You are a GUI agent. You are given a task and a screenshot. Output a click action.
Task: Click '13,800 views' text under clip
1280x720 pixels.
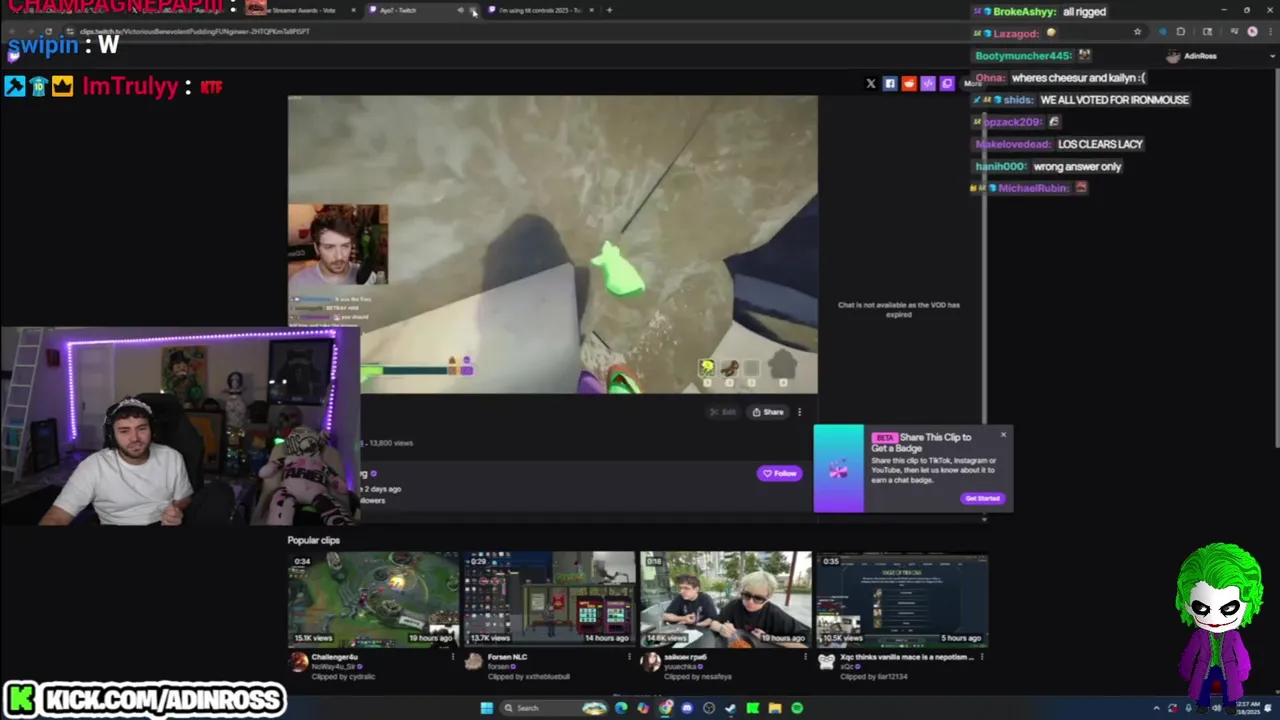click(391, 442)
